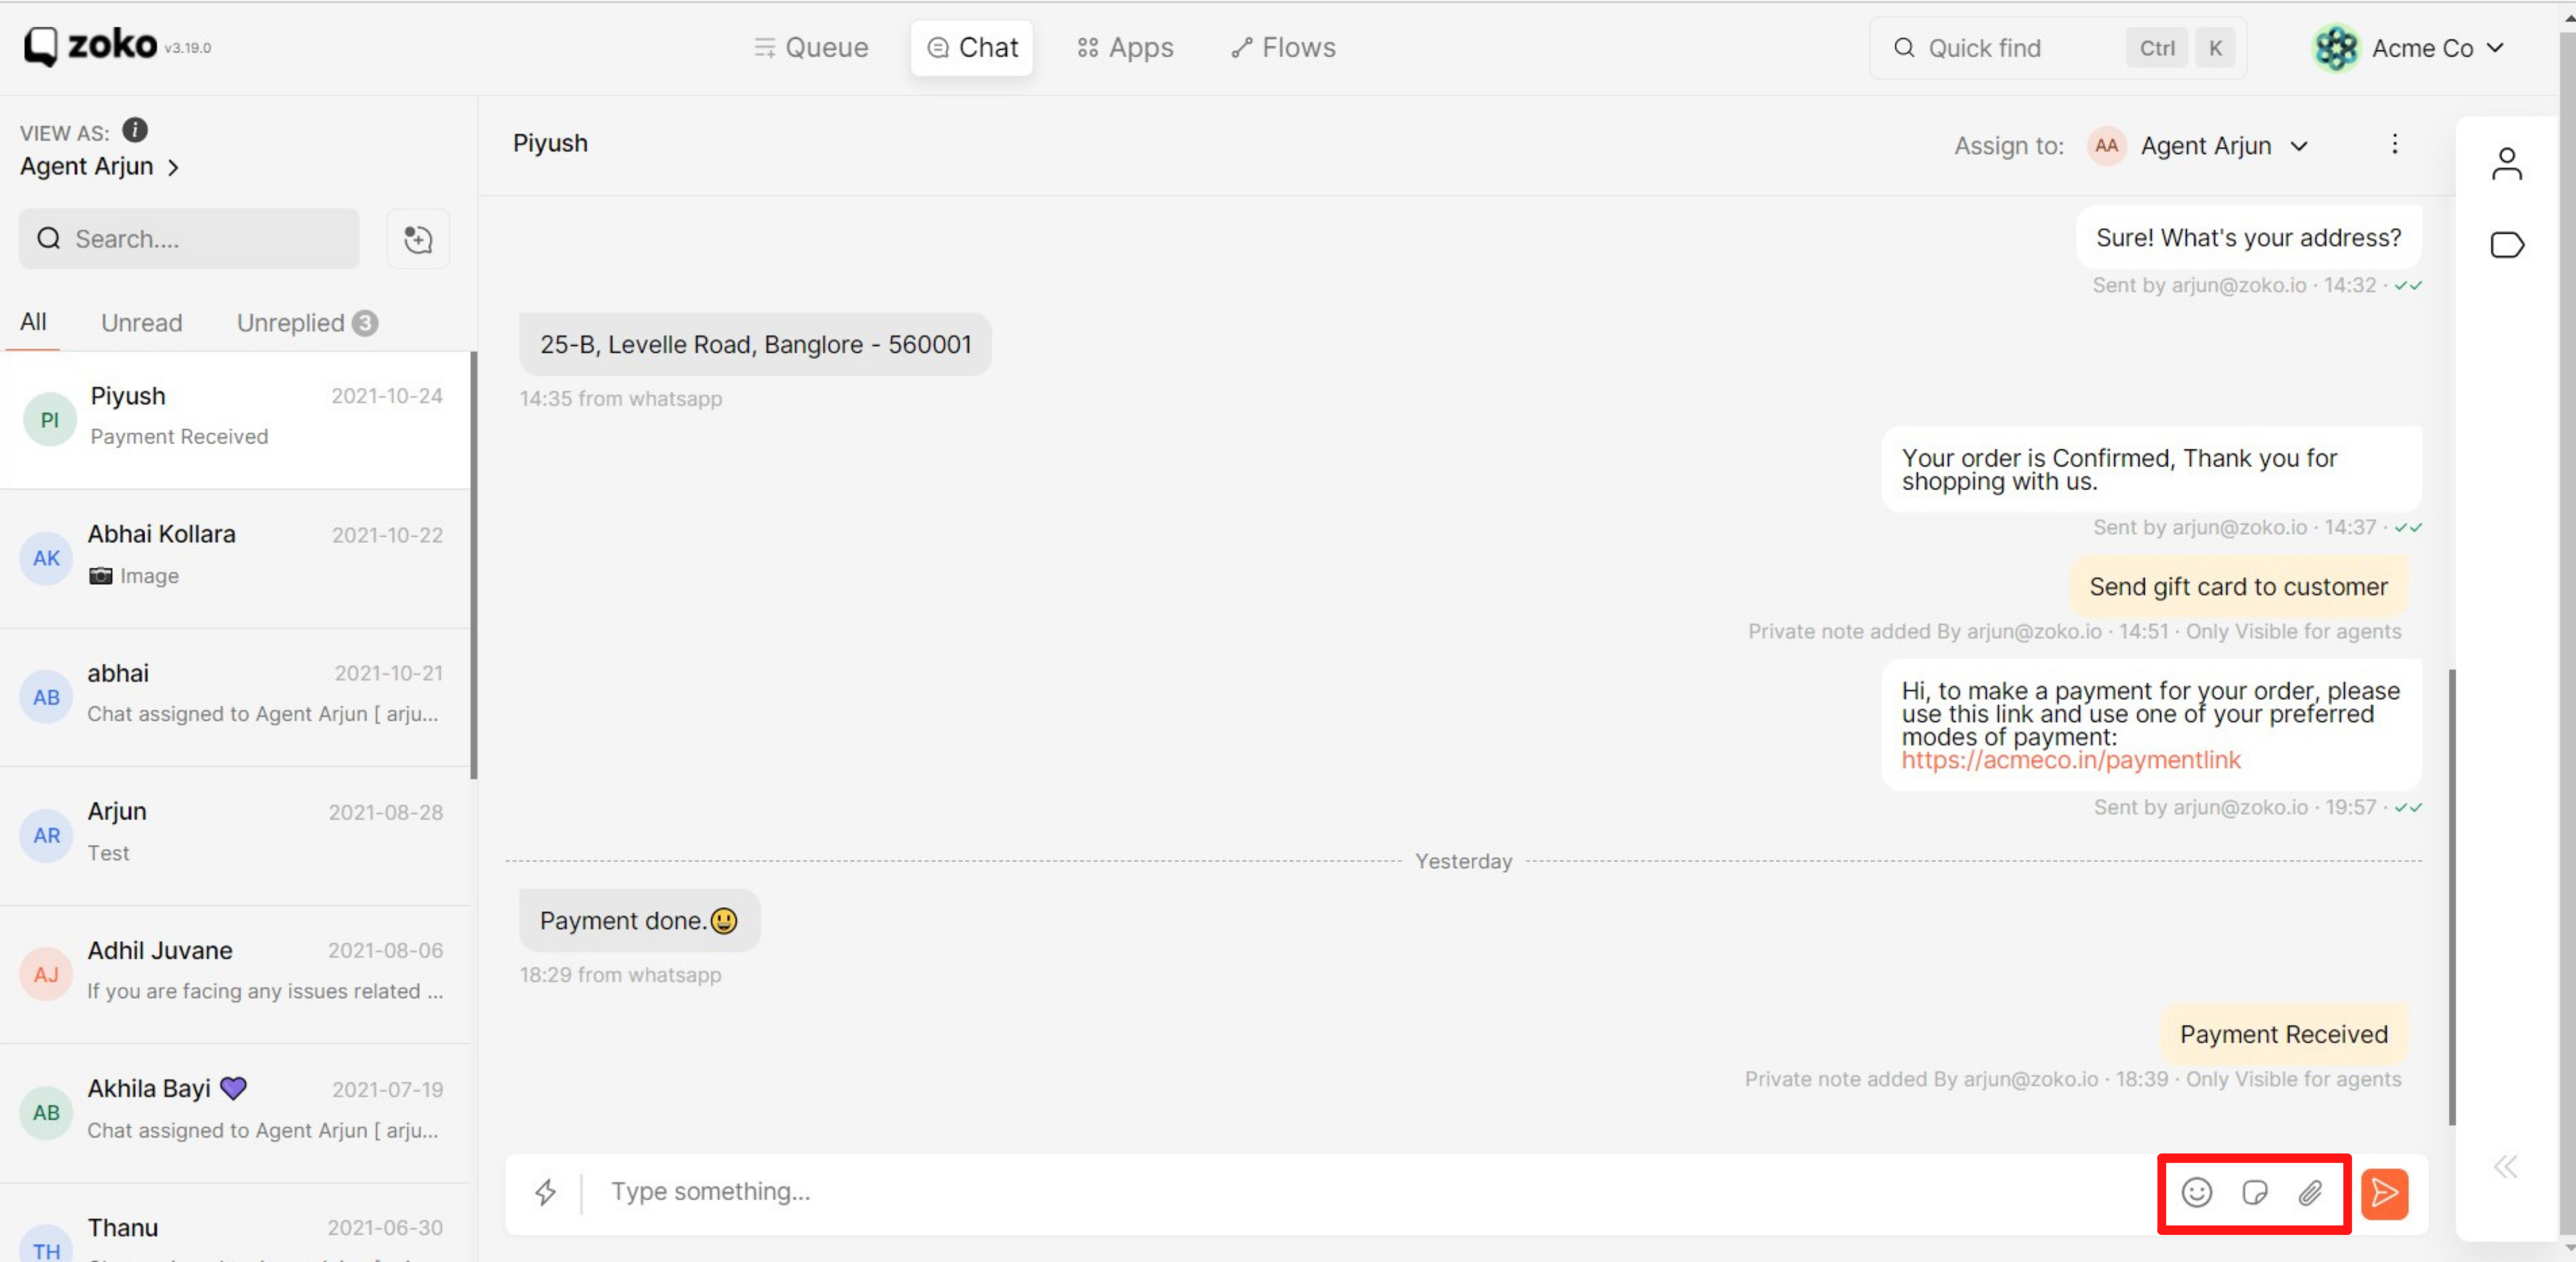This screenshot has height=1262, width=2576.
Task: Open the customer profile icon in right panel
Action: tap(2506, 164)
